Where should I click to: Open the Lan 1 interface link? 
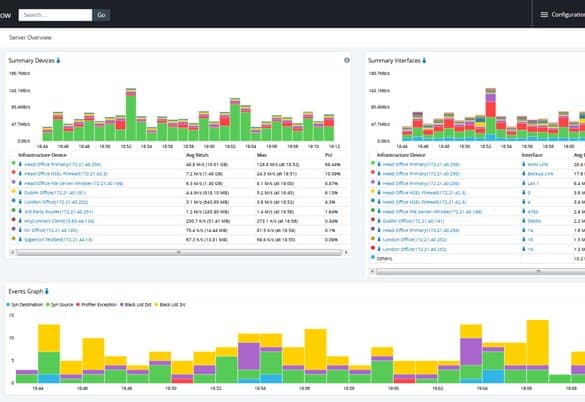[533, 183]
